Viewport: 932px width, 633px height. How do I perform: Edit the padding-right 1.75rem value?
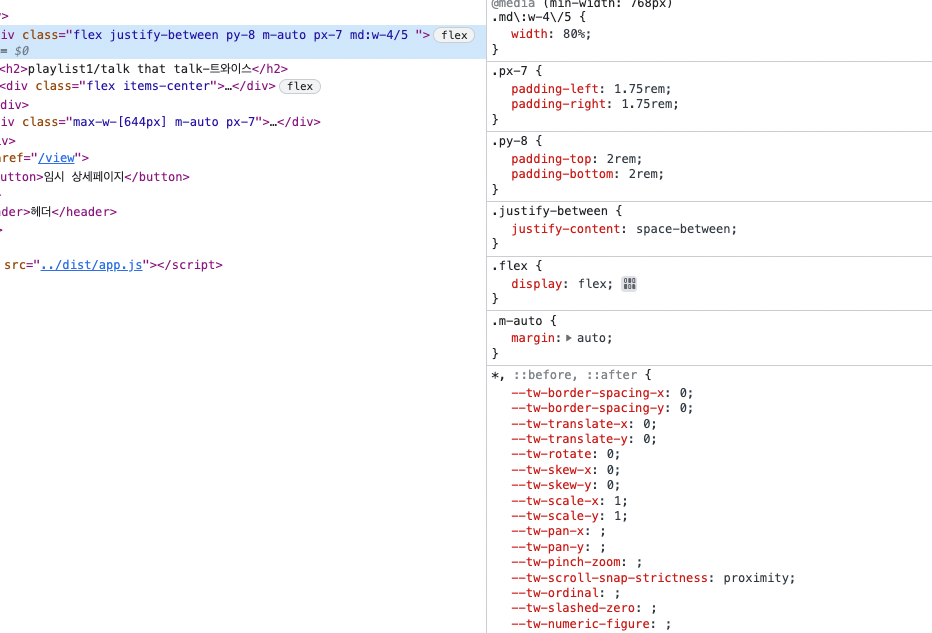point(647,104)
